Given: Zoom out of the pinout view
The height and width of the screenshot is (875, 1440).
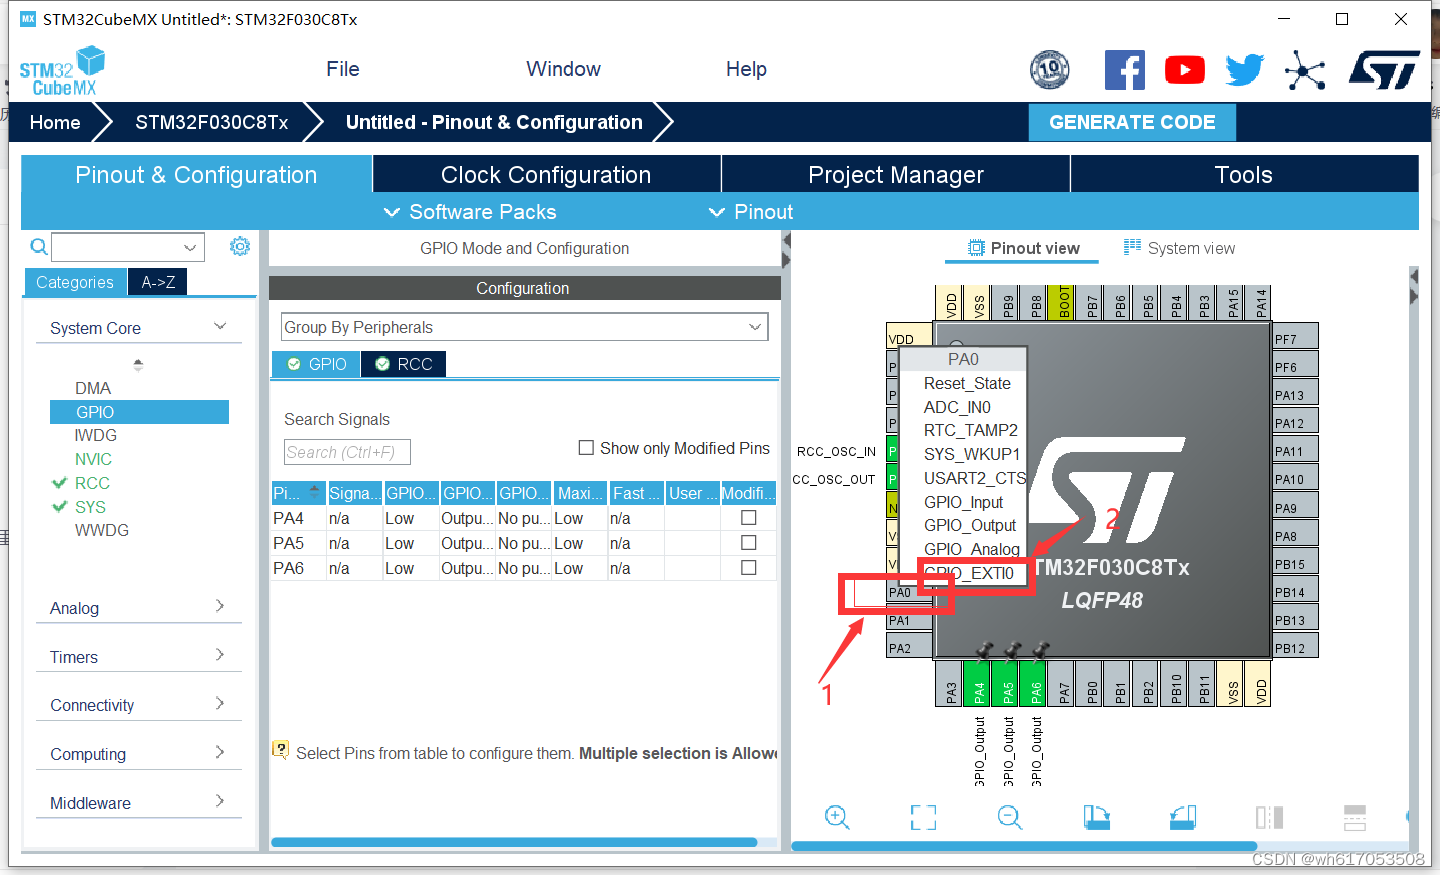Looking at the screenshot, I should tap(1009, 817).
